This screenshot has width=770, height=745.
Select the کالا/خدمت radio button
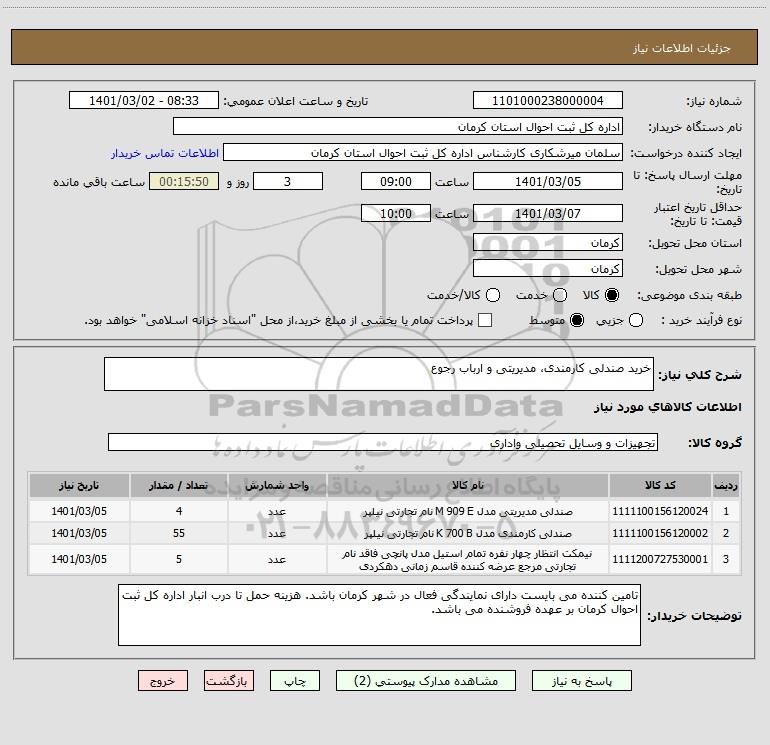[x=493, y=295]
